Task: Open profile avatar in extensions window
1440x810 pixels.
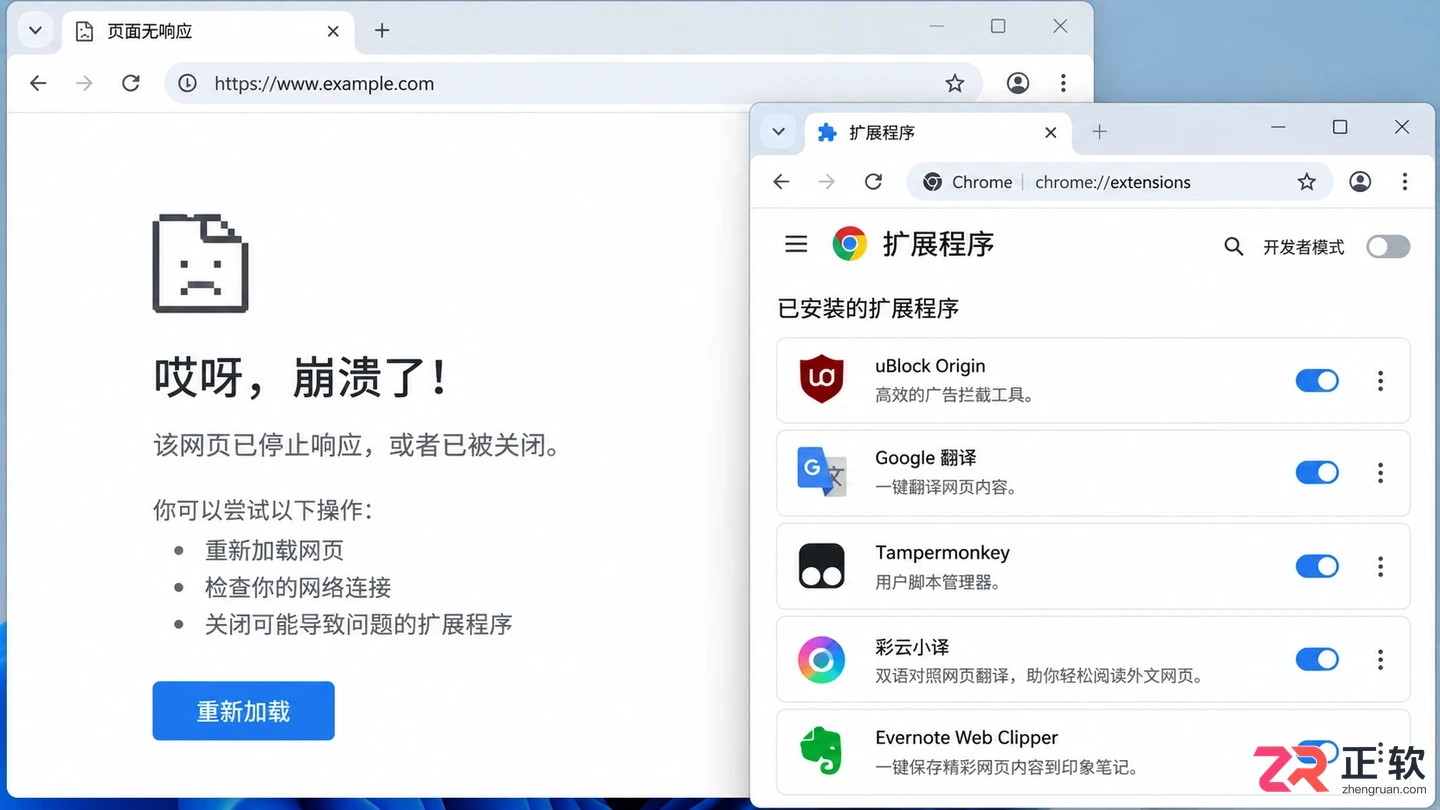Action: (x=1360, y=182)
